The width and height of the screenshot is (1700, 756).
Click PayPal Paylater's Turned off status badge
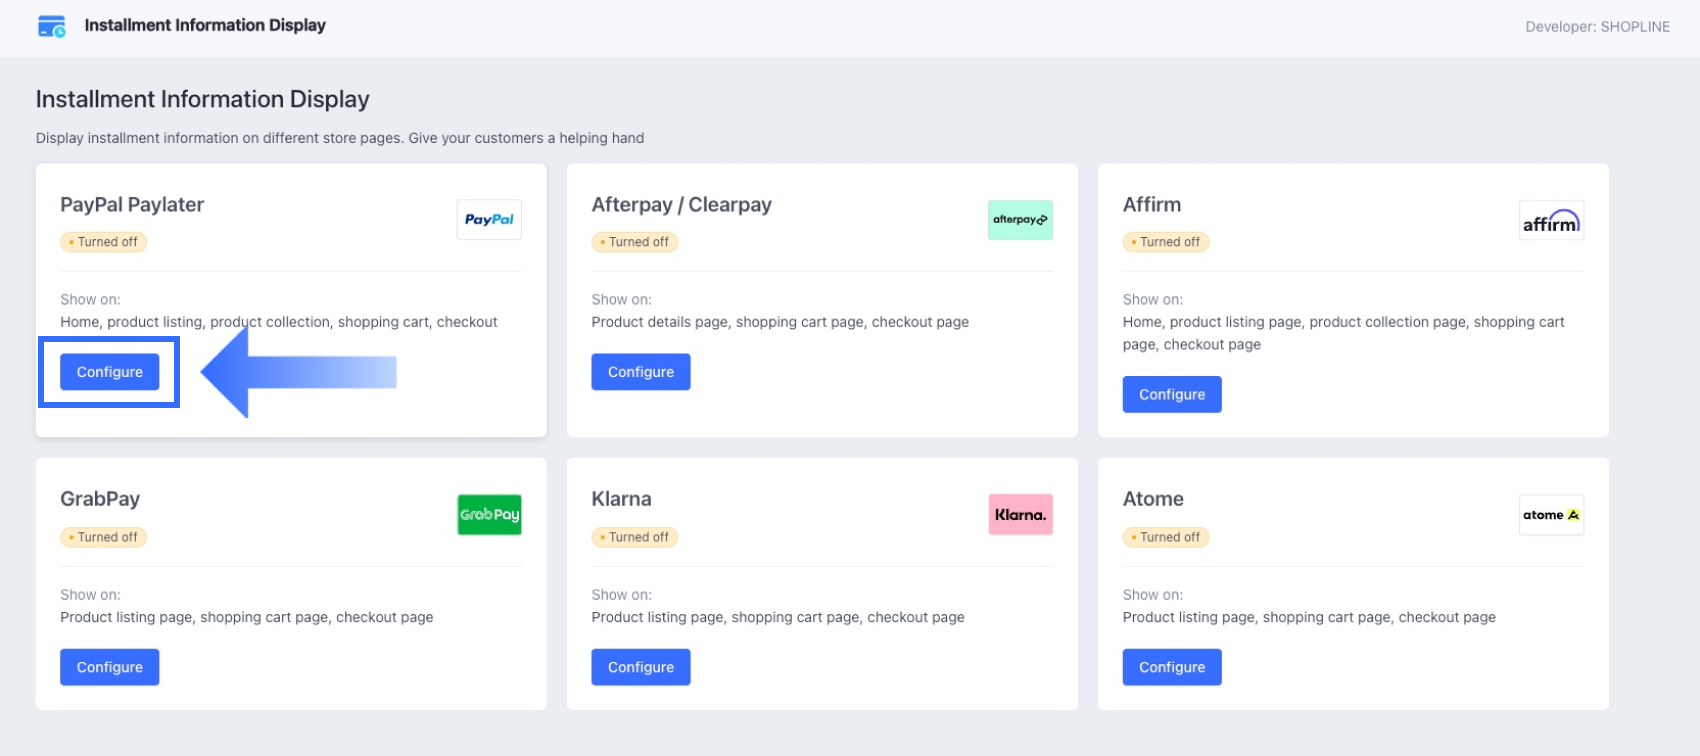click(104, 242)
